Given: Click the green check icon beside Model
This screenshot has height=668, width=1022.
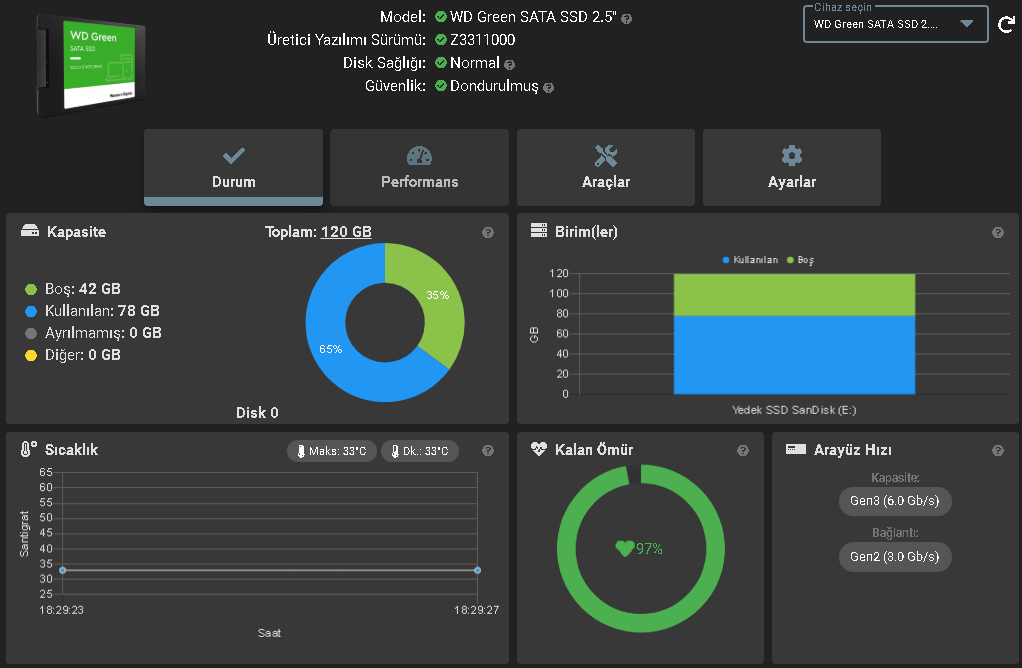Looking at the screenshot, I should click(441, 16).
